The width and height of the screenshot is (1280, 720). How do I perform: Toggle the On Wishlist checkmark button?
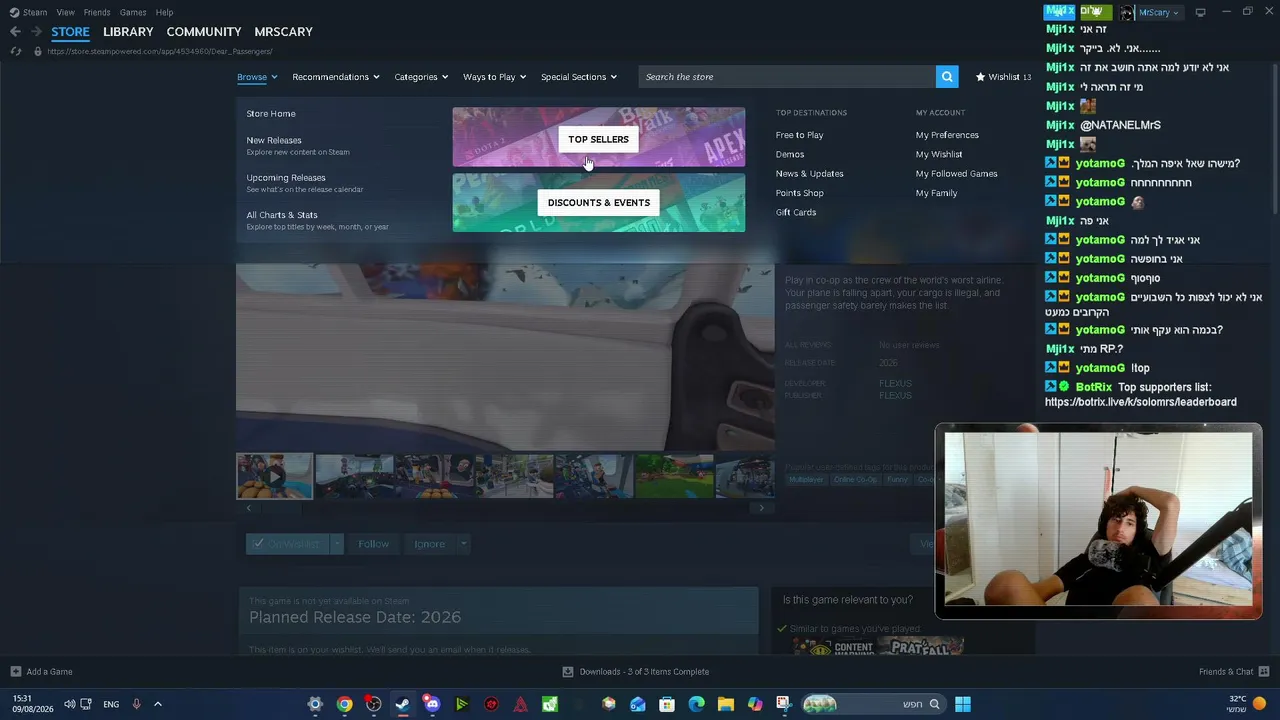click(286, 544)
